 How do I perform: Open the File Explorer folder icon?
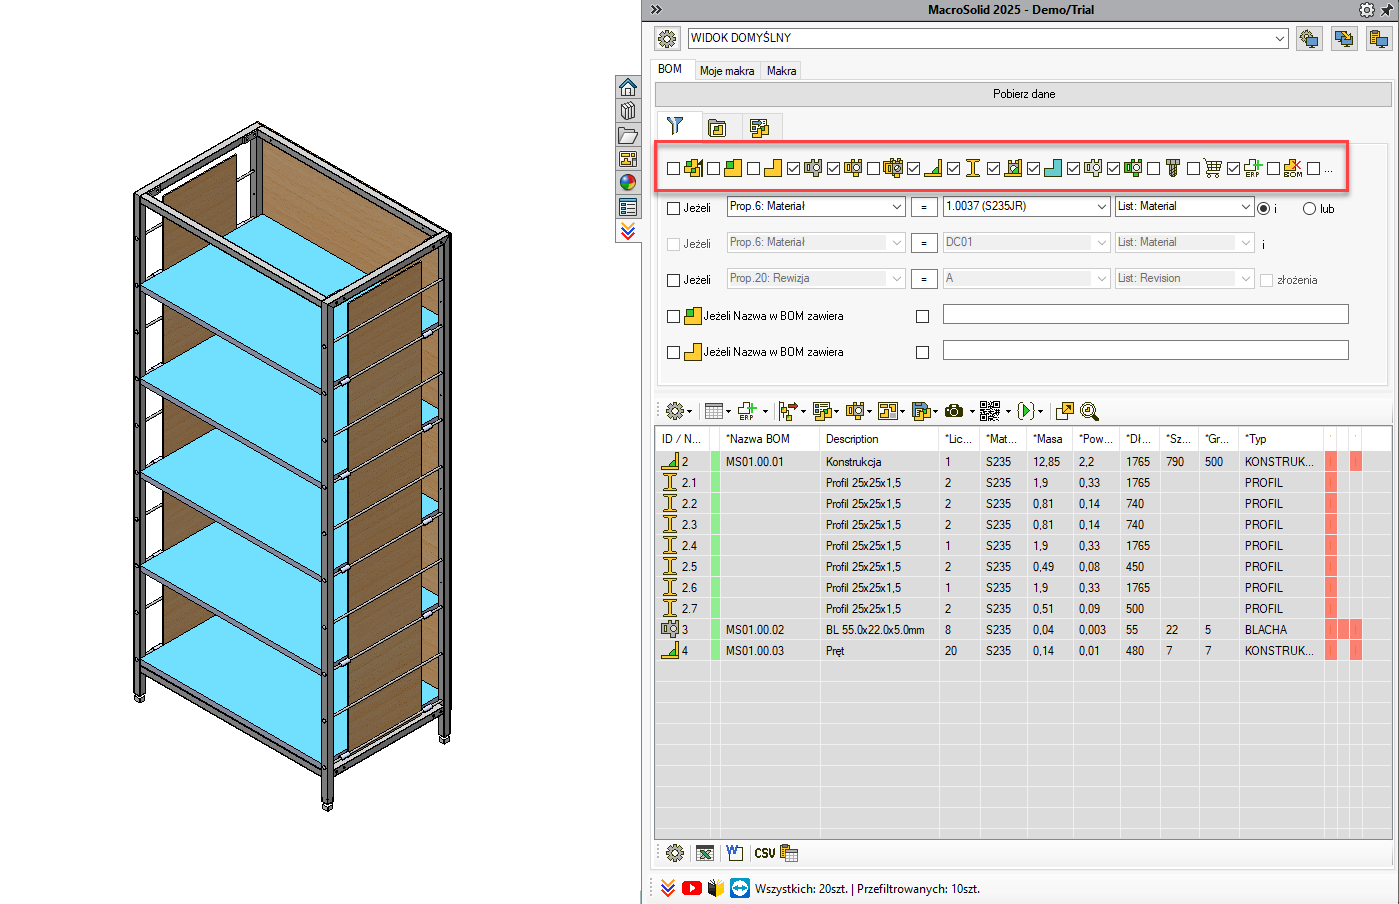pos(628,135)
